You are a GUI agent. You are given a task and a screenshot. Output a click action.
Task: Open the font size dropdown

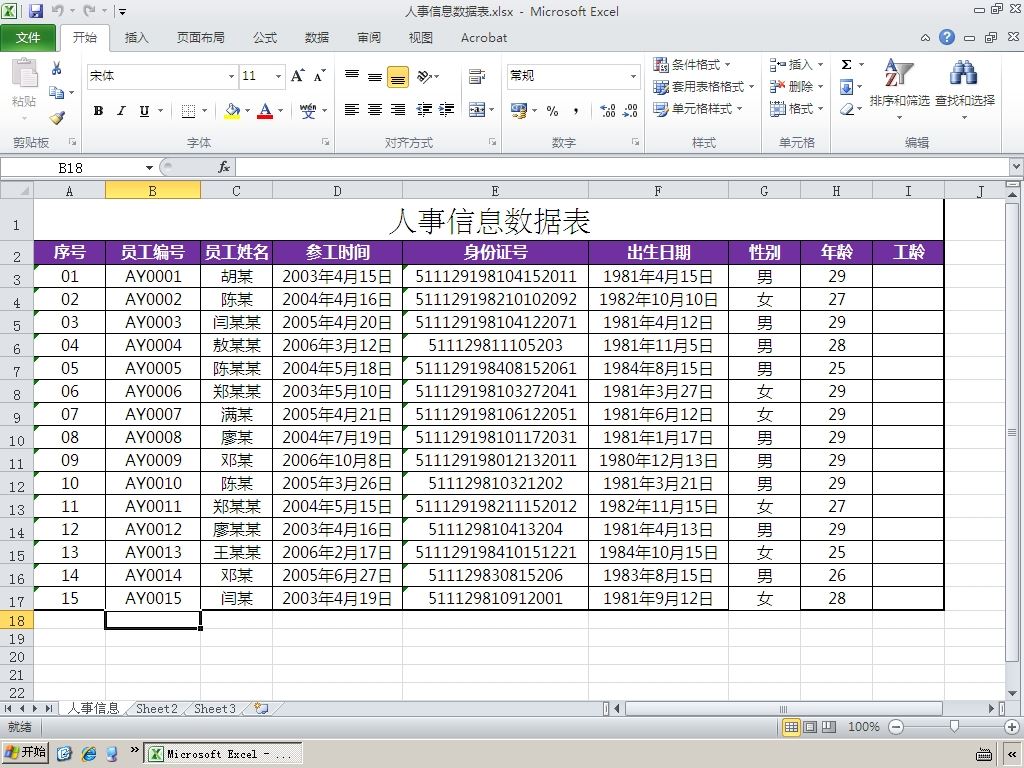click(x=278, y=76)
